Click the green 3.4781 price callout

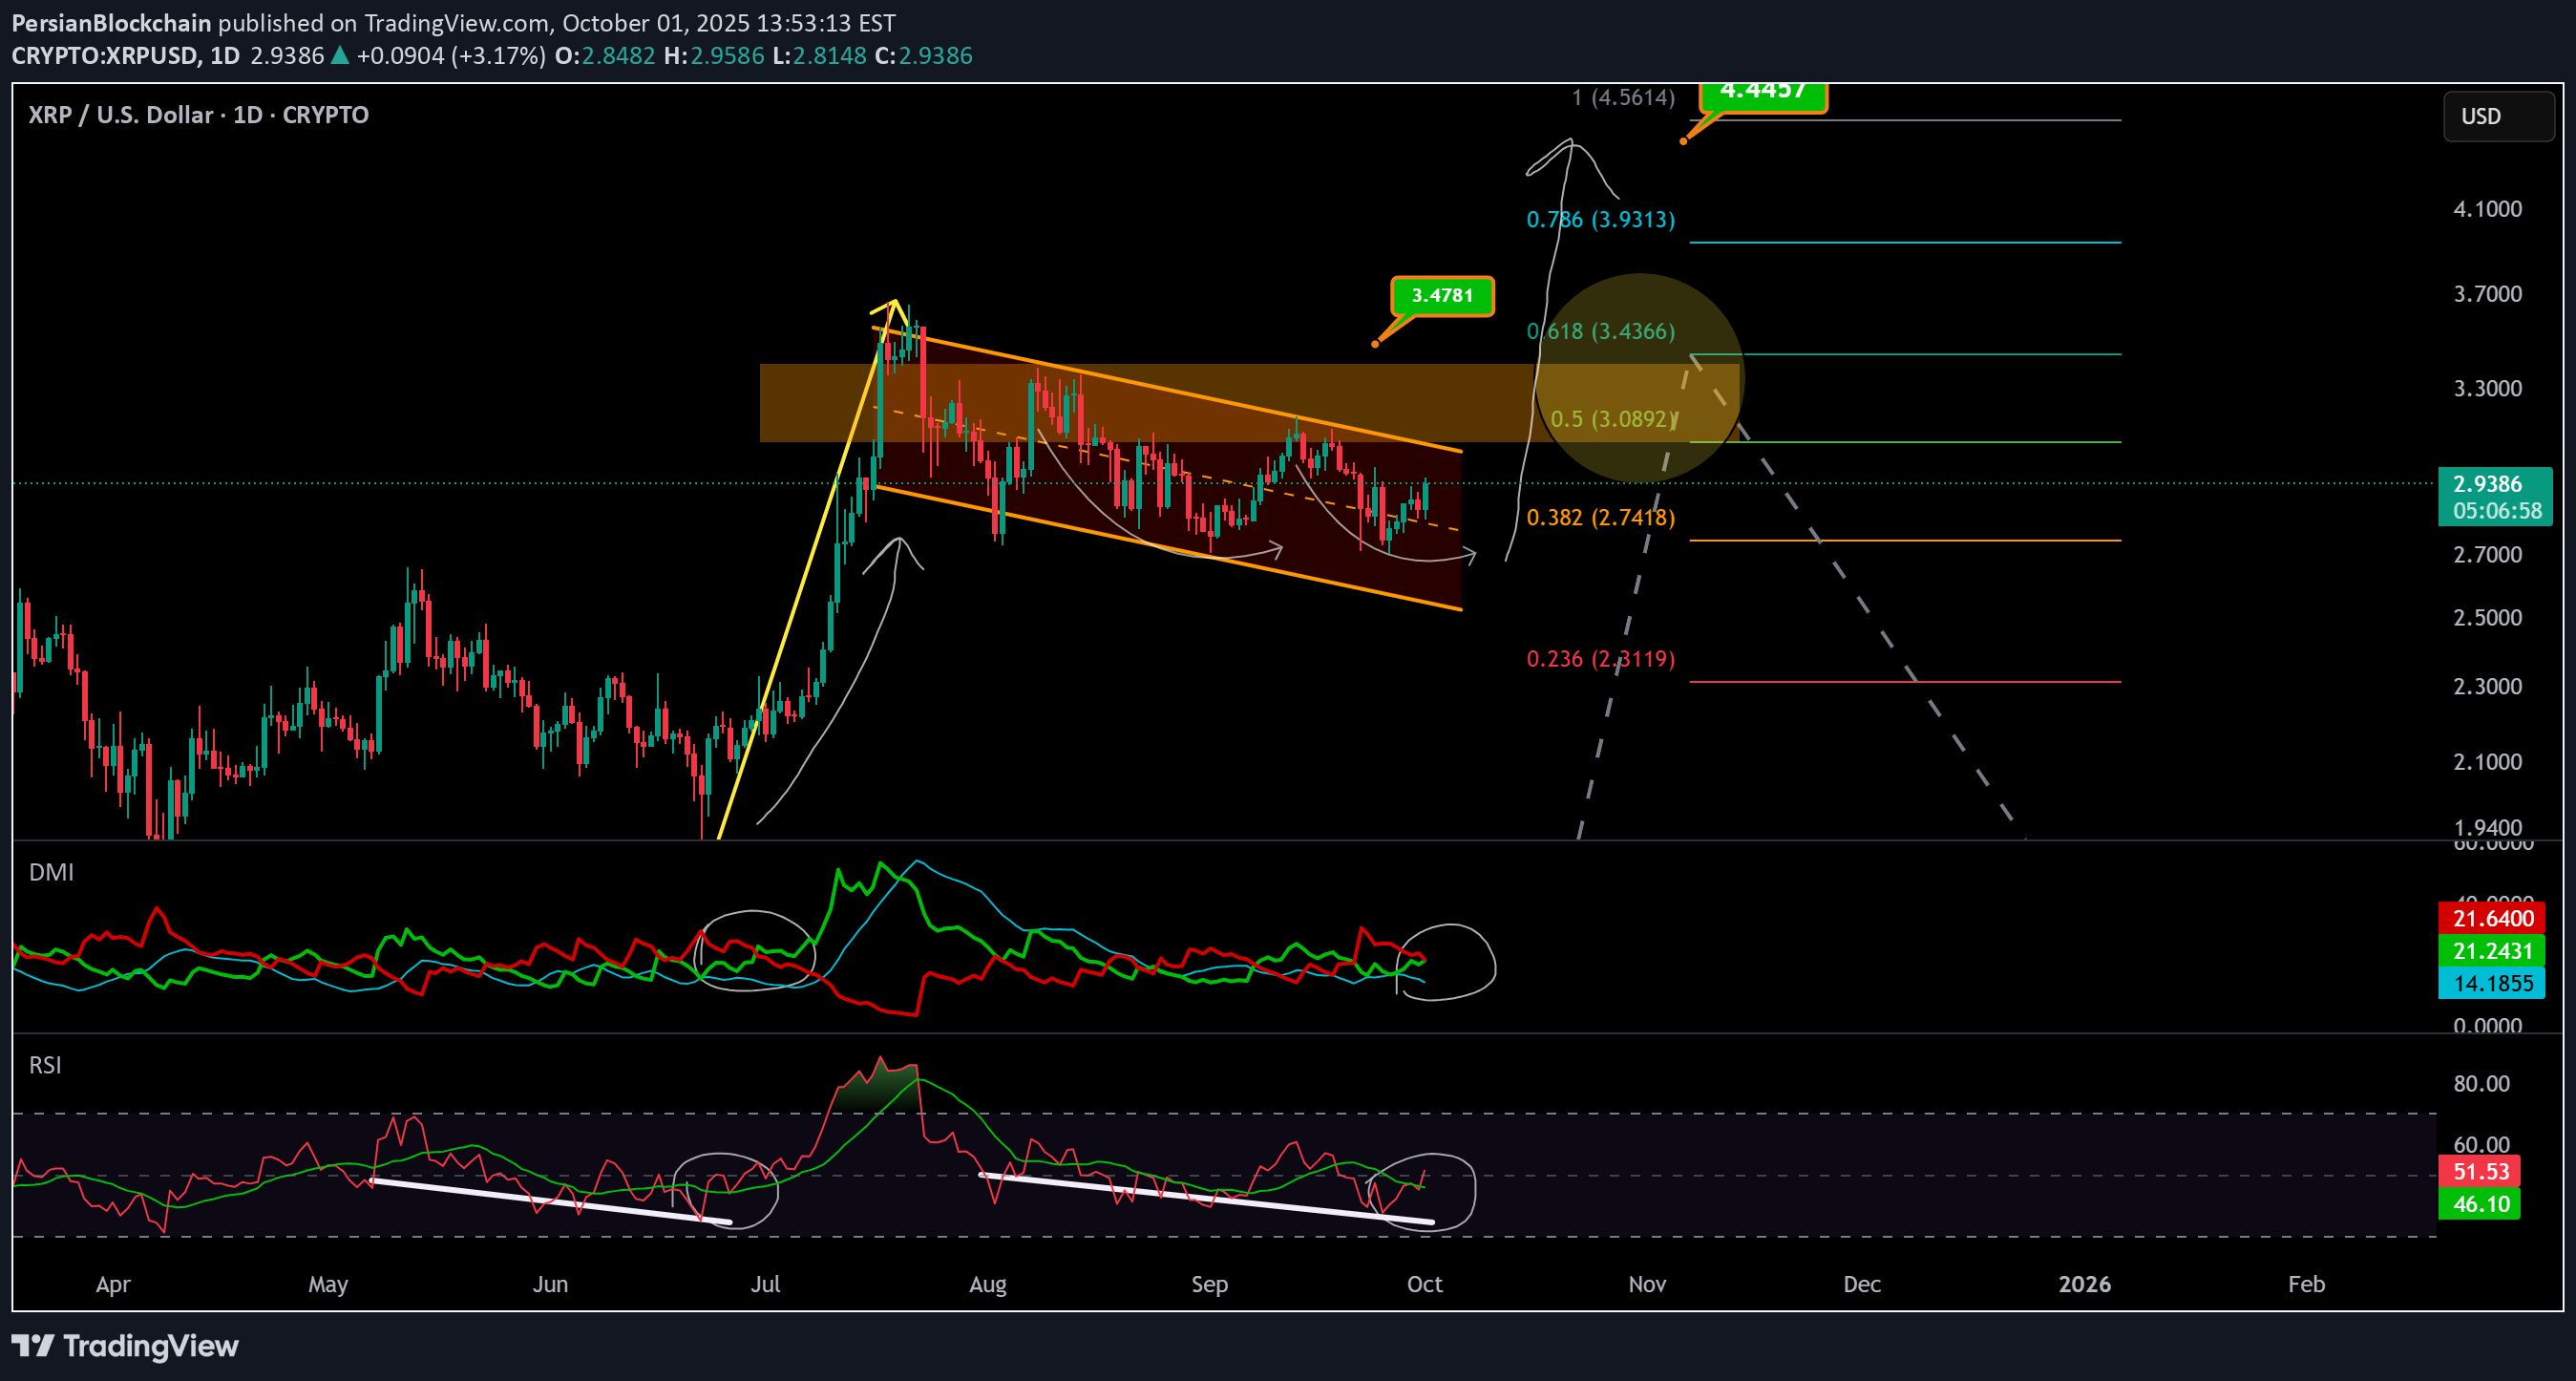(x=1441, y=296)
